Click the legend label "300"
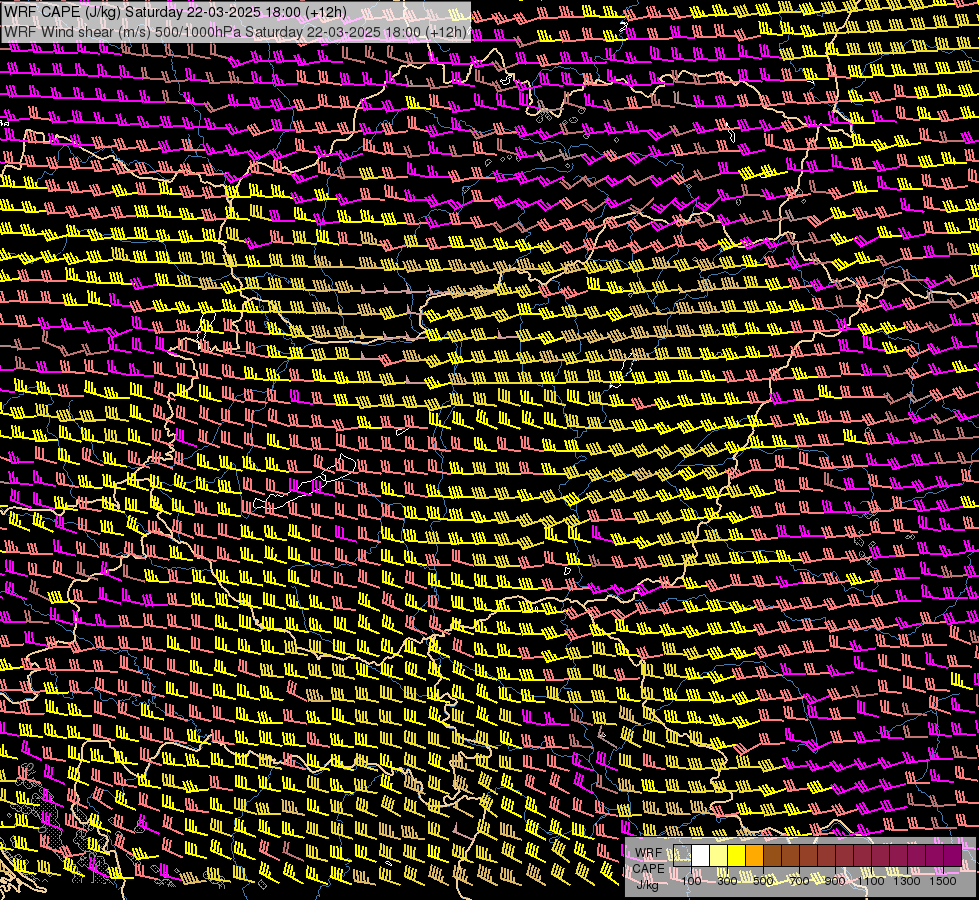Screen dimensions: 979x900 (727, 881)
